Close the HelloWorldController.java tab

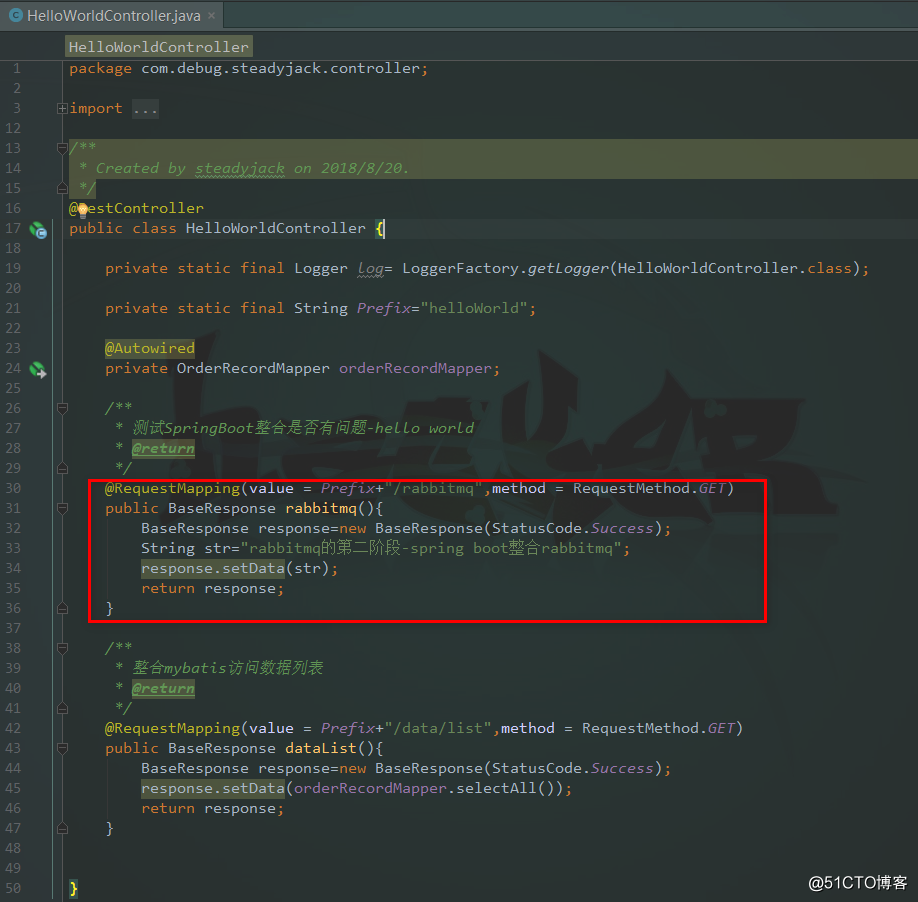pos(211,16)
